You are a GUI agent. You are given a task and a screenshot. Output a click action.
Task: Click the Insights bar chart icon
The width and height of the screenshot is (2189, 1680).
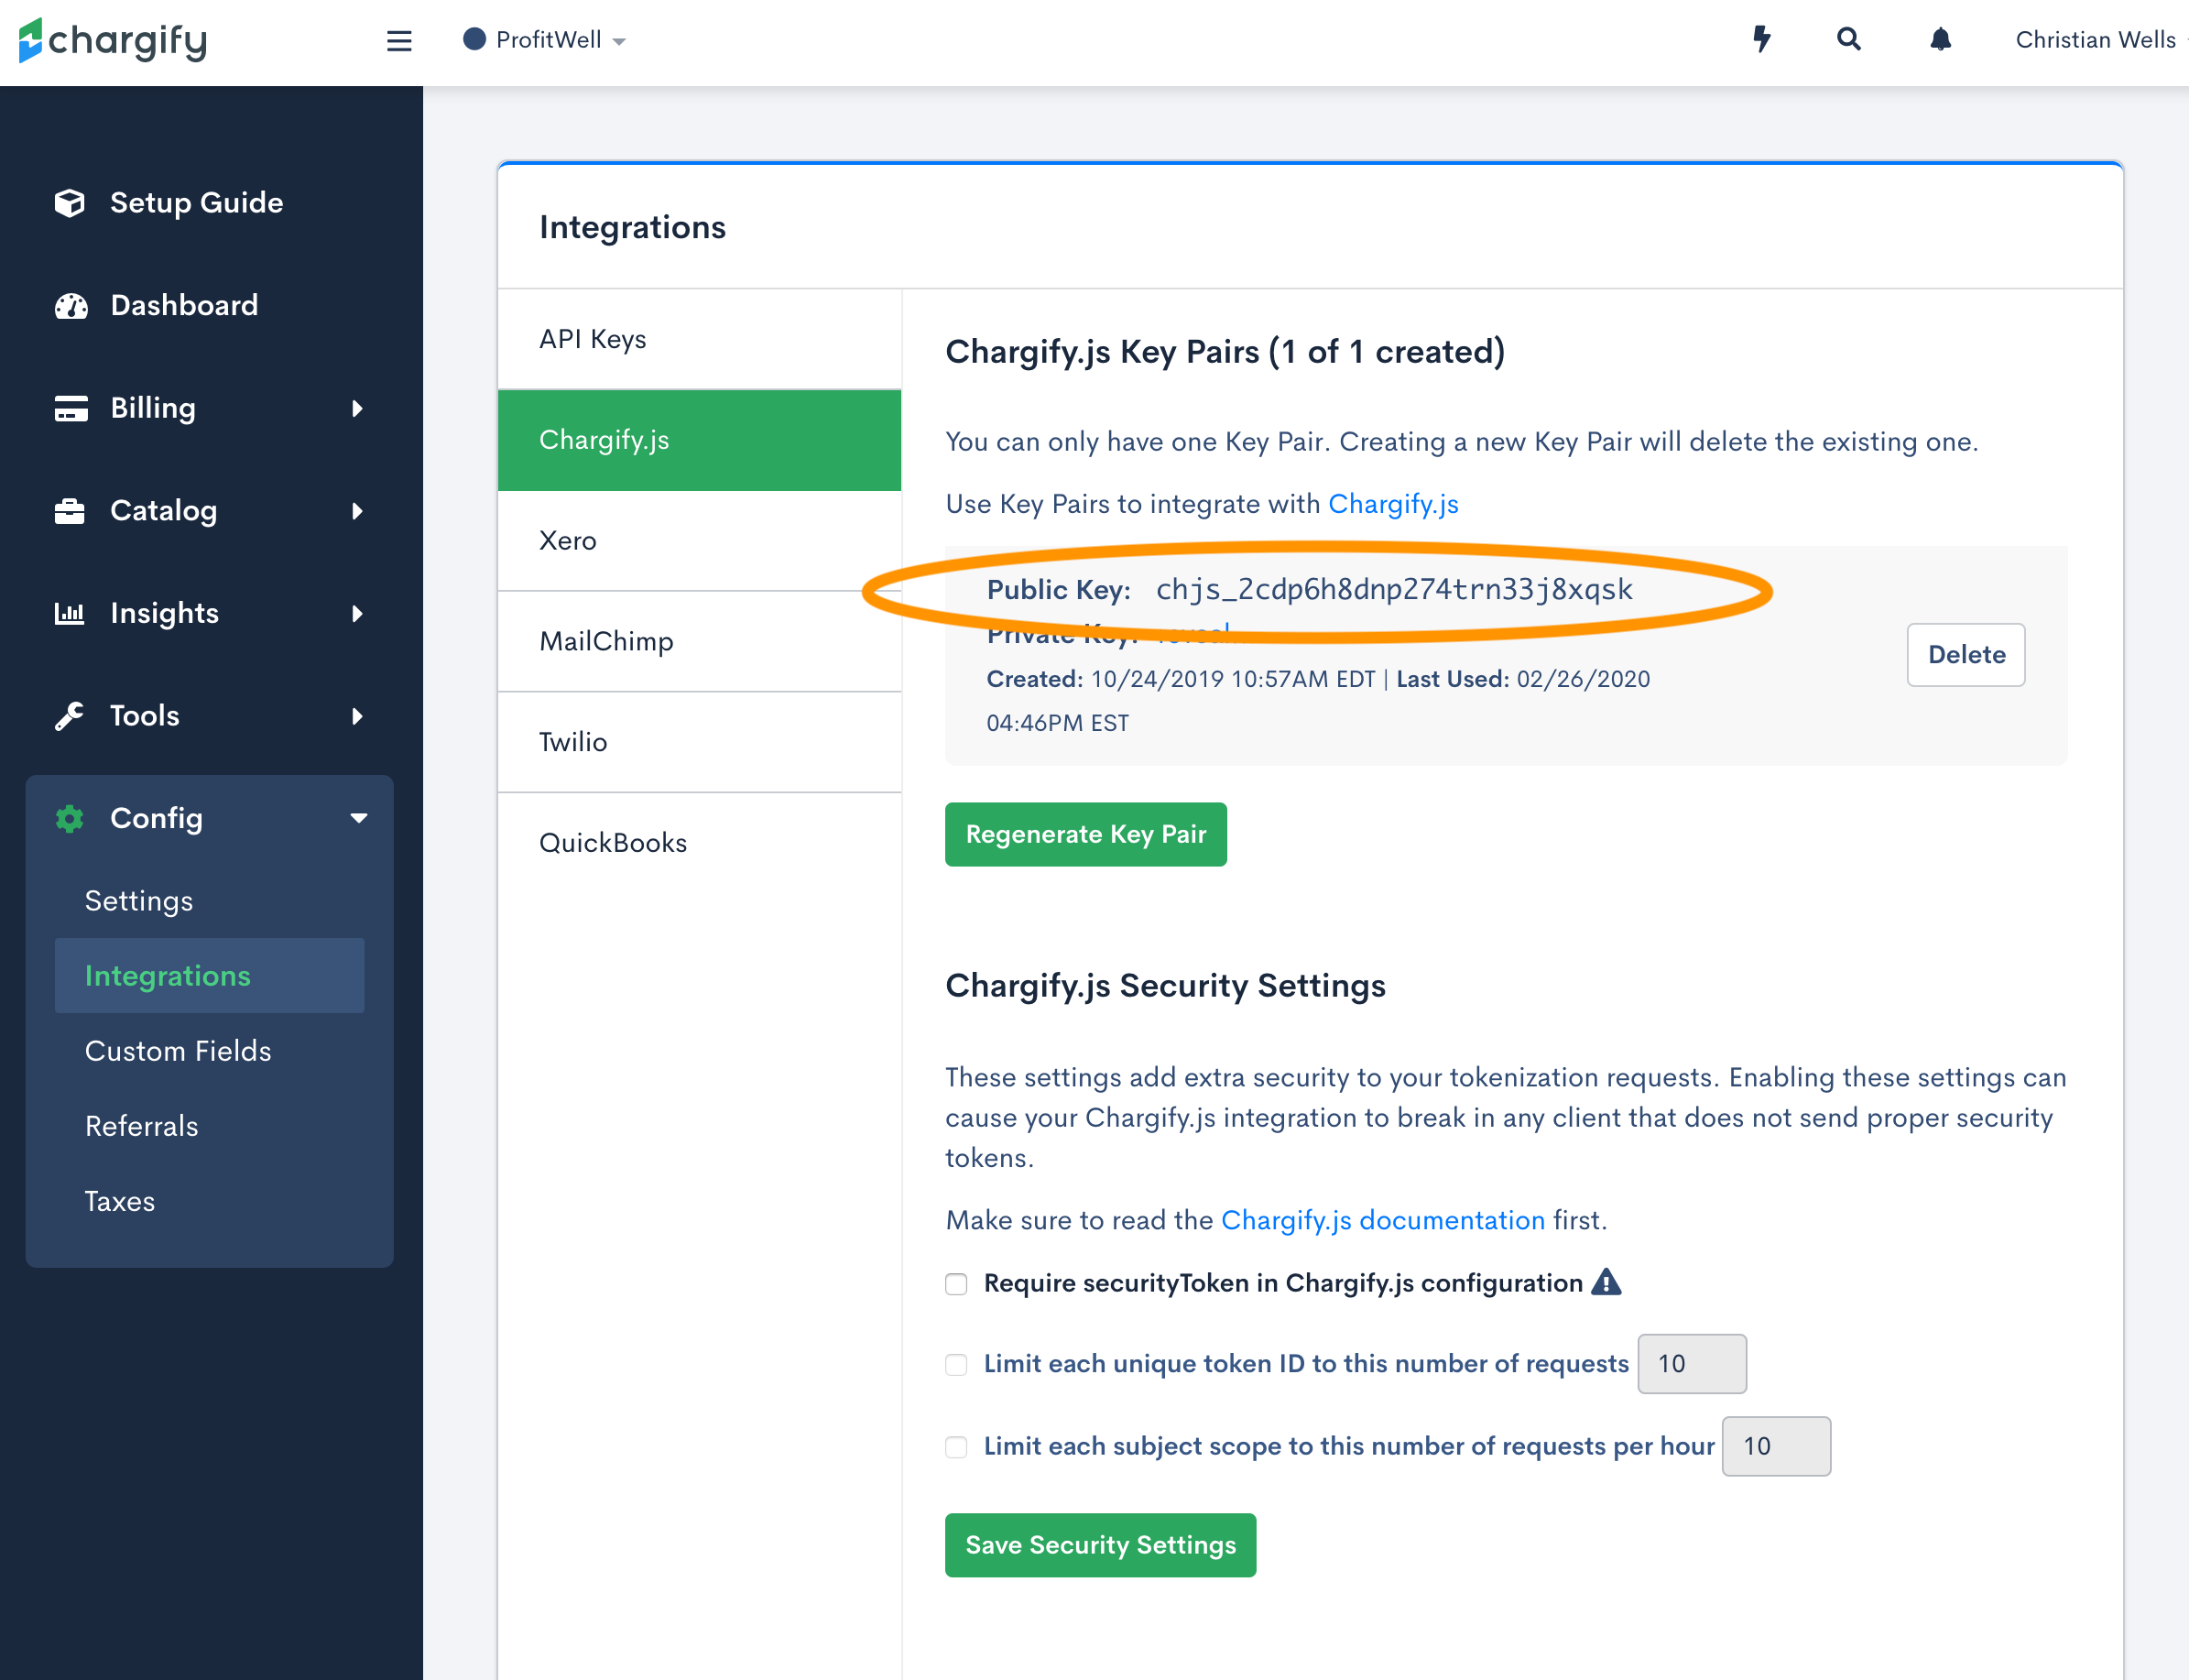pos(69,613)
